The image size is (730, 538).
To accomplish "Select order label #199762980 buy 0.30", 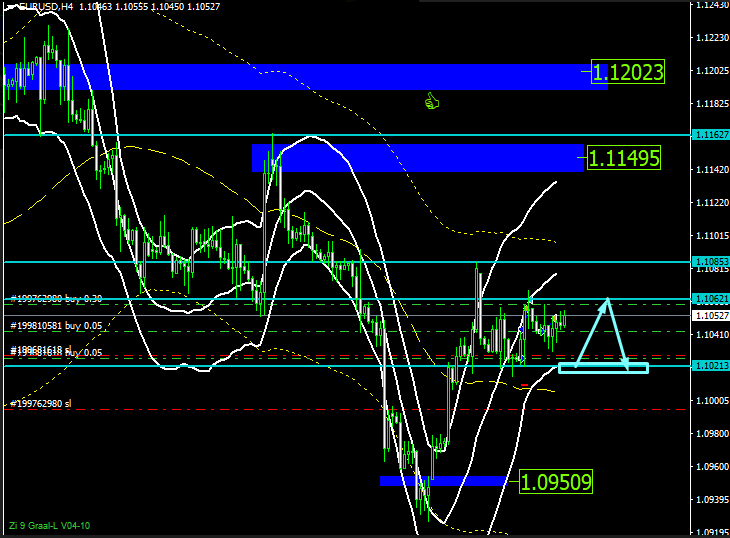I will 56,299.
